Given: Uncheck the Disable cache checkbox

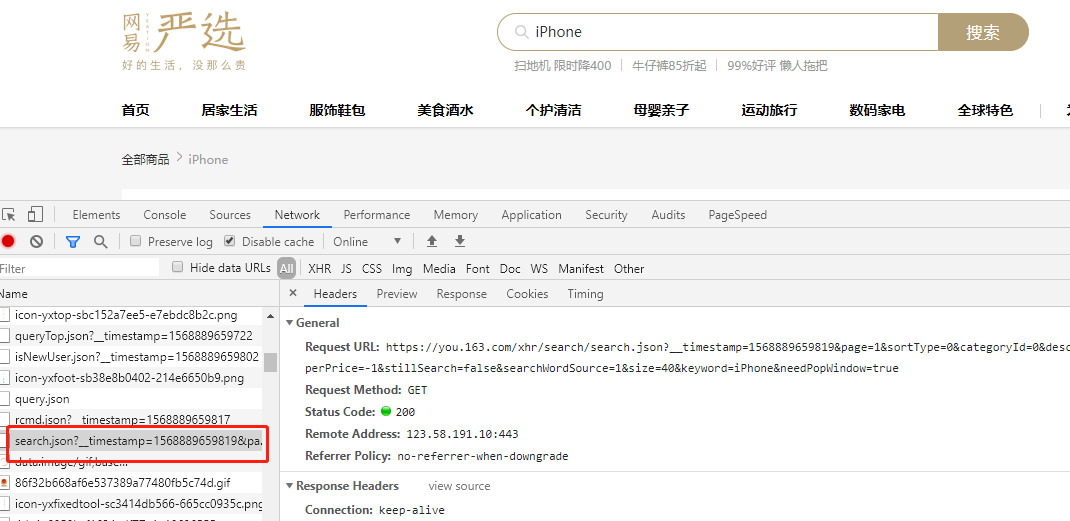Looking at the screenshot, I should (229, 241).
